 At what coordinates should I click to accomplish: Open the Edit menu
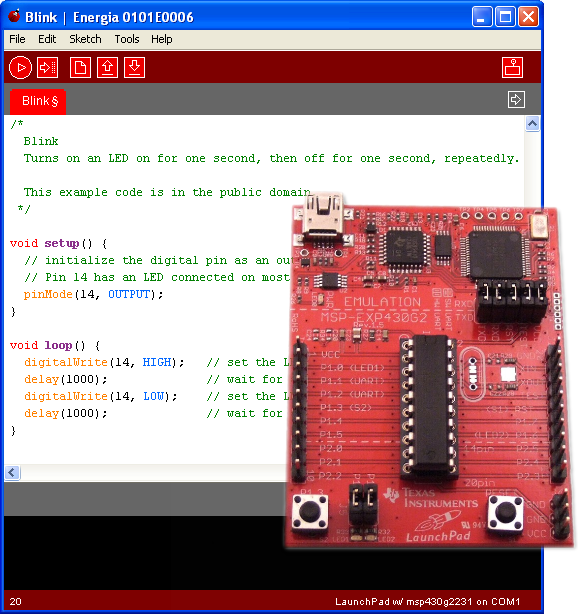coord(47,39)
